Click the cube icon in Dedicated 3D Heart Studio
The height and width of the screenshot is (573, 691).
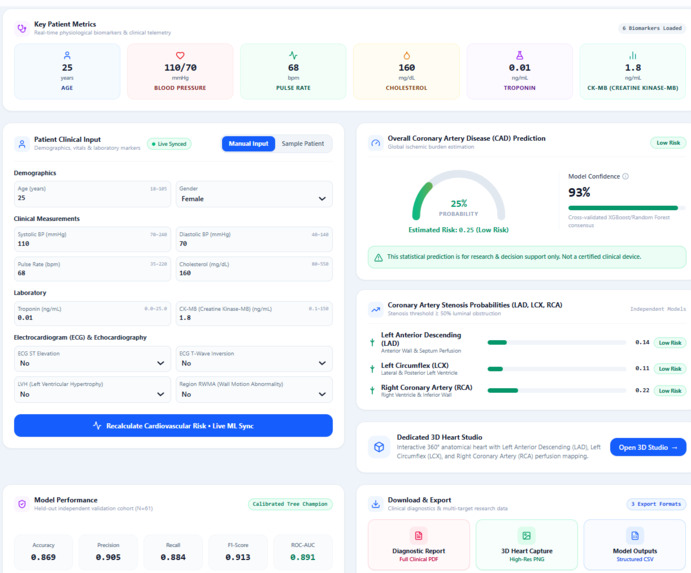click(379, 447)
